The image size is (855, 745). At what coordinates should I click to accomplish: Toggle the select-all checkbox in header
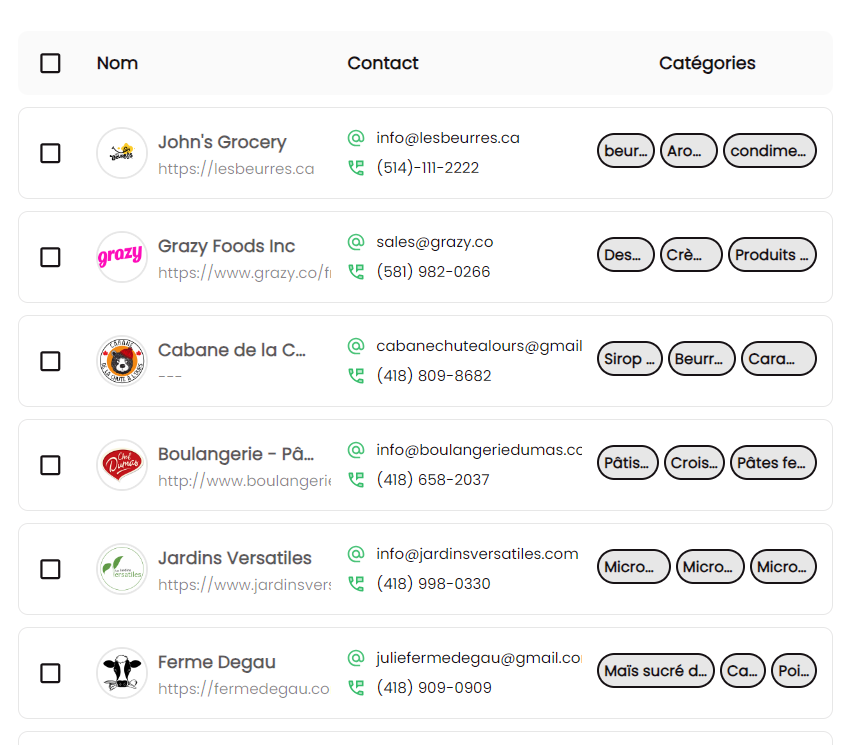click(50, 63)
